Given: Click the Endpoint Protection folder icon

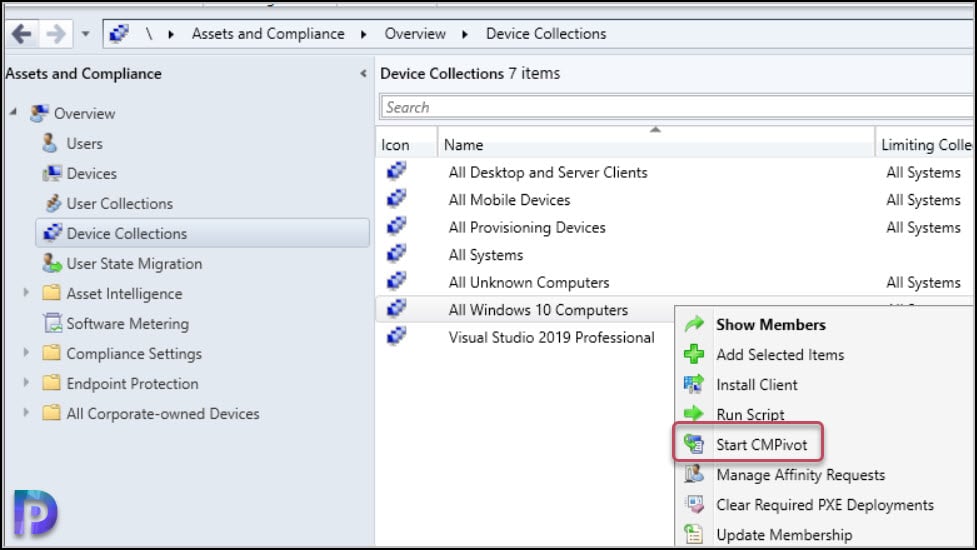Looking at the screenshot, I should coord(51,382).
